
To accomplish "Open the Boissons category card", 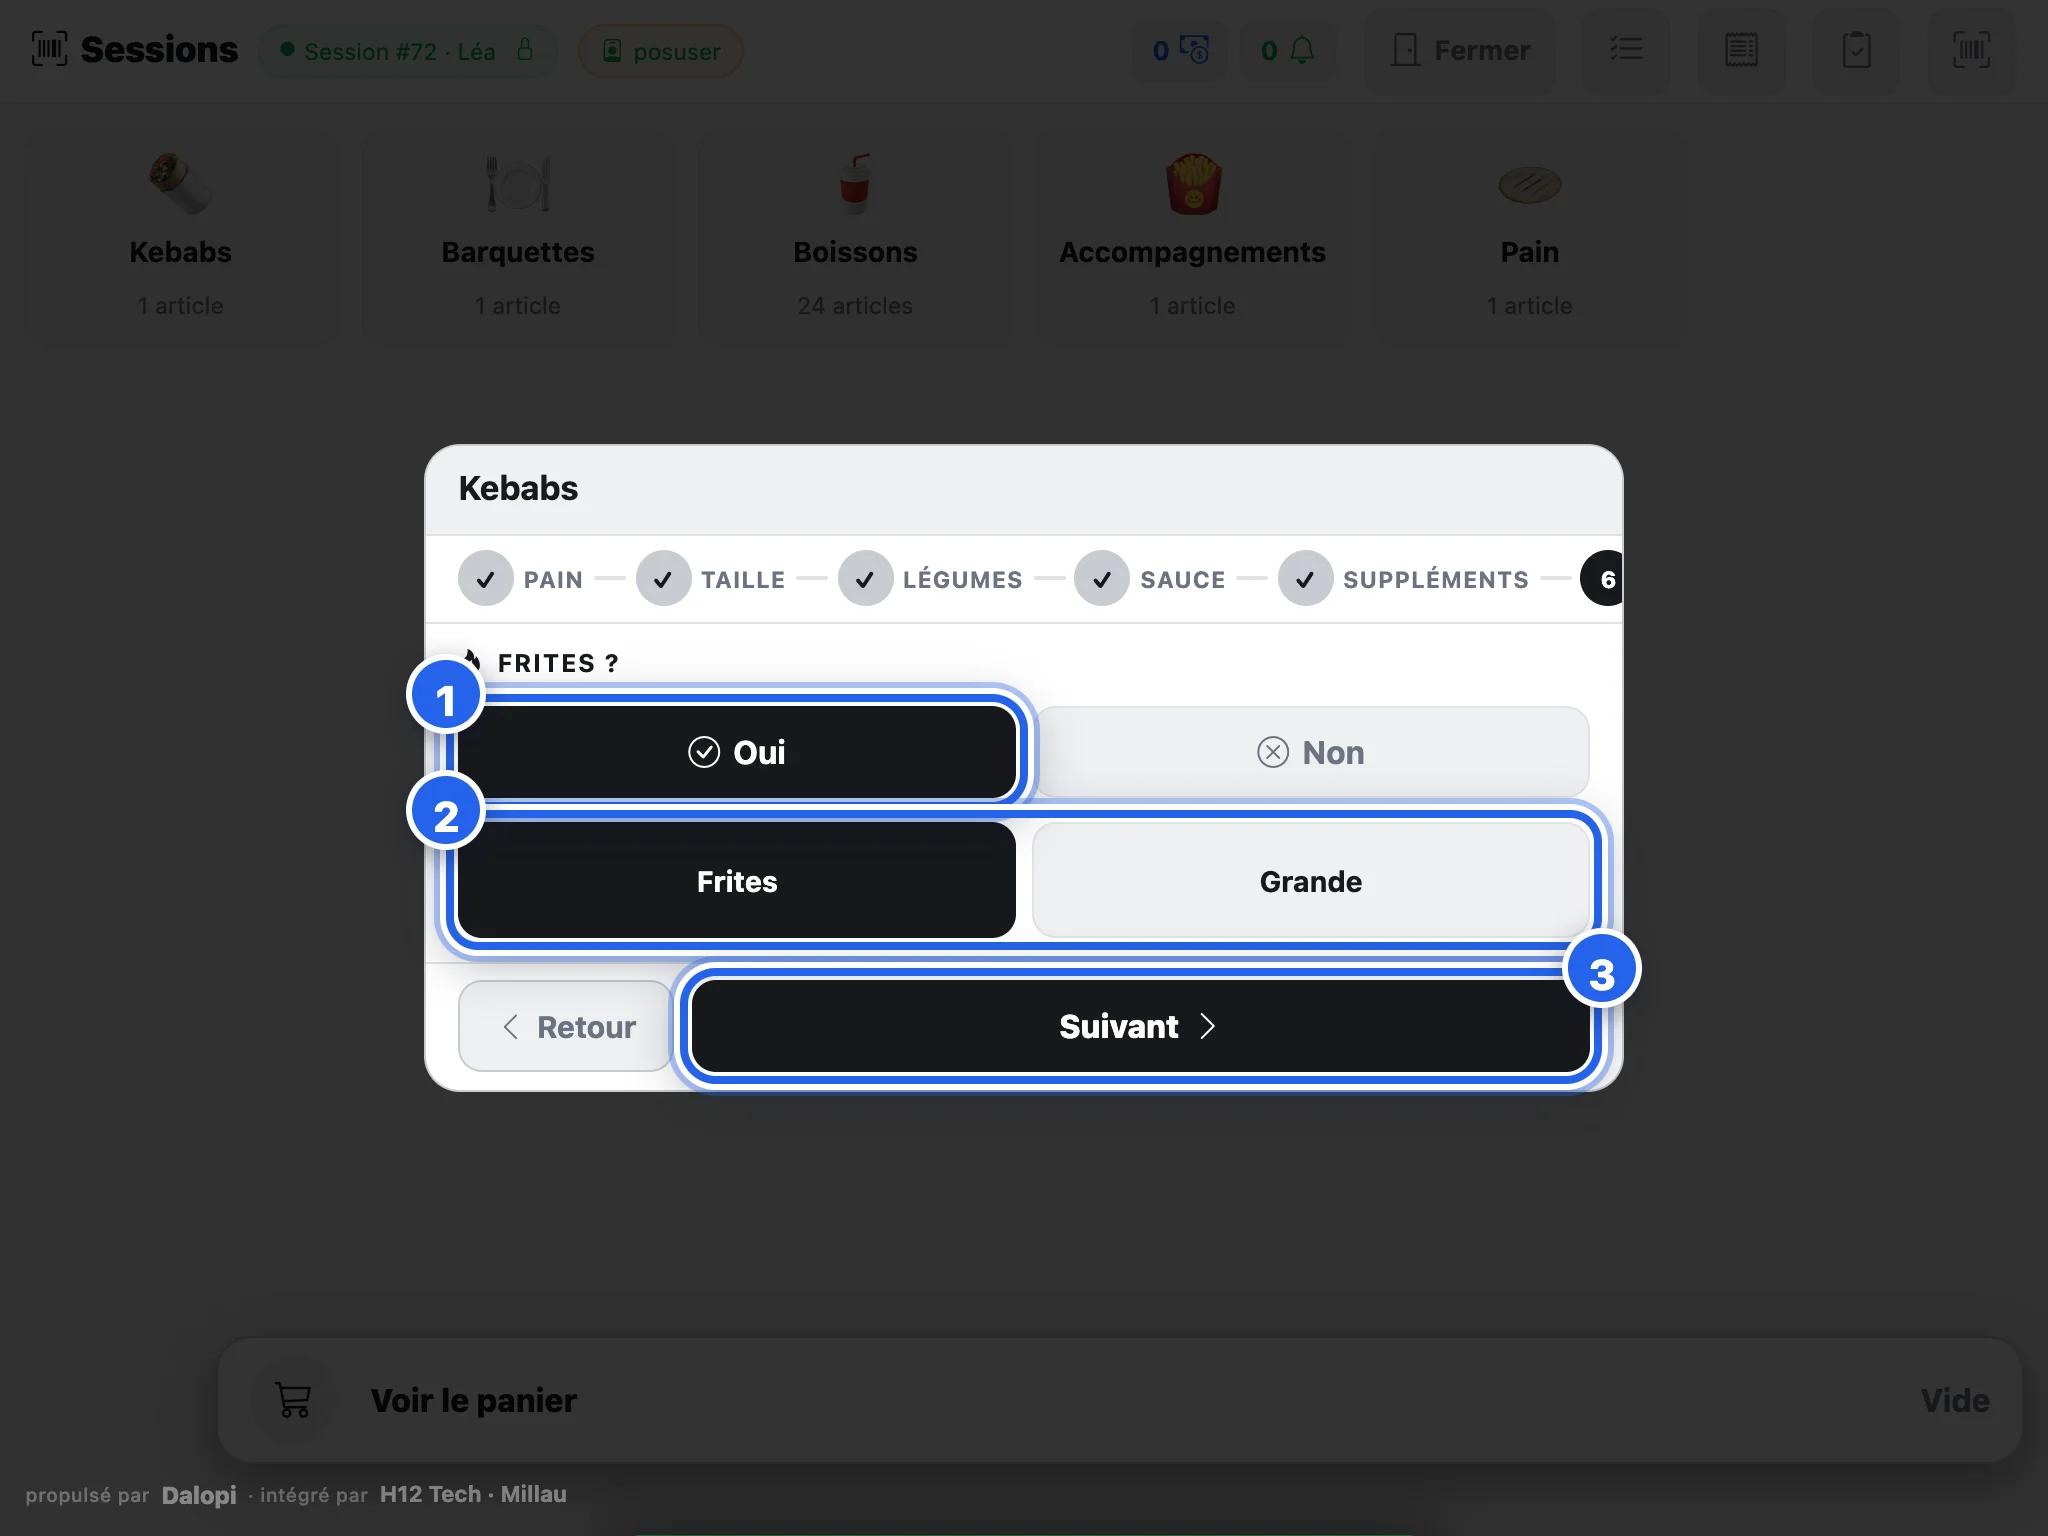I will tap(855, 237).
